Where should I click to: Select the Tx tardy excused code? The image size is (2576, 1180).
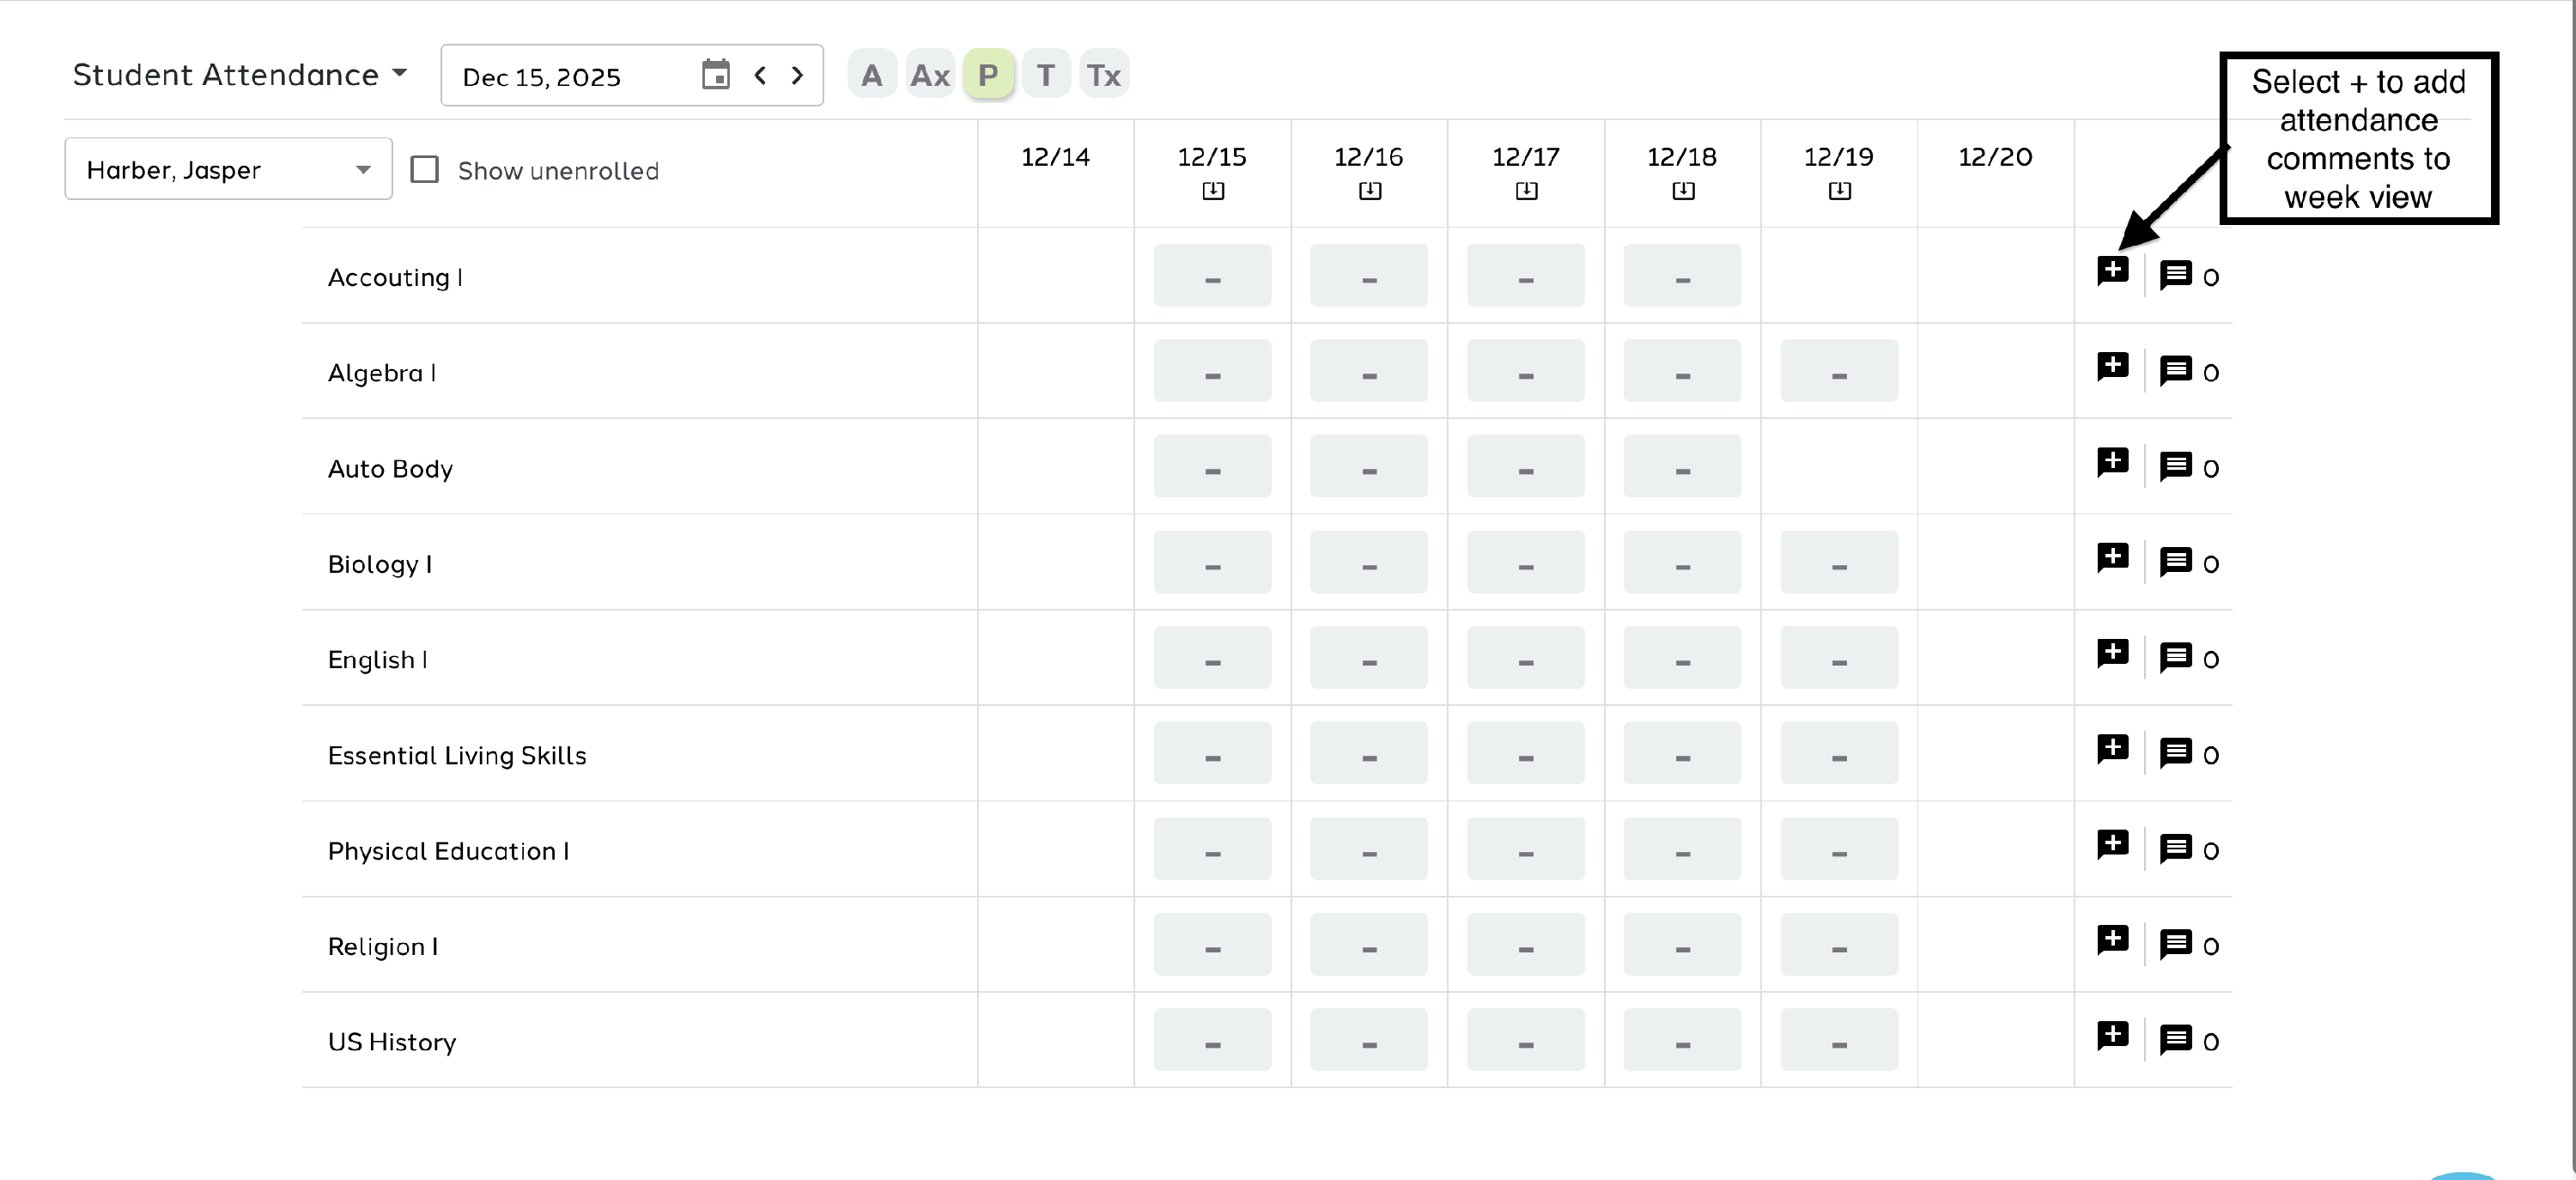(1104, 75)
